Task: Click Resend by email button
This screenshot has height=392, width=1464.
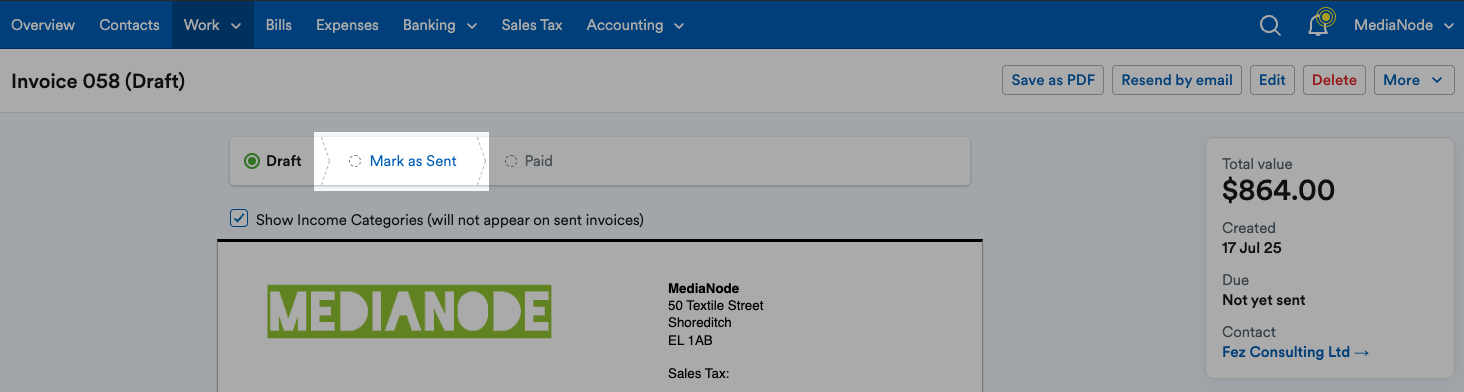Action: 1177,80
